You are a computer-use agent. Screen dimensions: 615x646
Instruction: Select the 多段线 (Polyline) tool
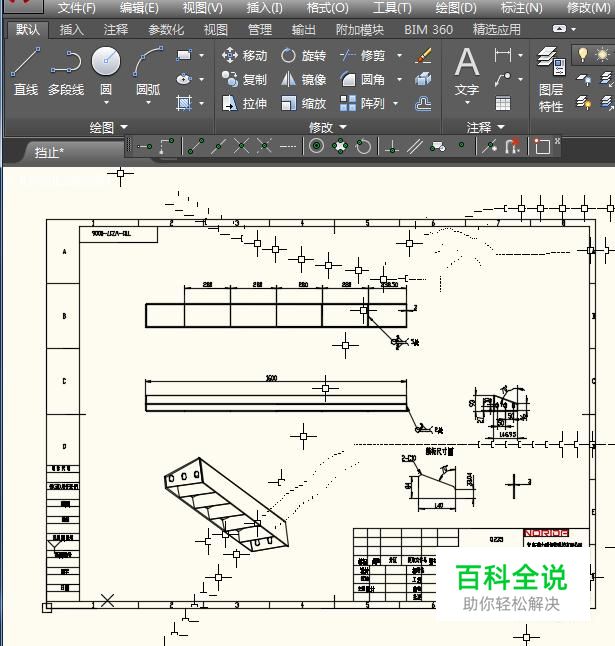click(66, 71)
